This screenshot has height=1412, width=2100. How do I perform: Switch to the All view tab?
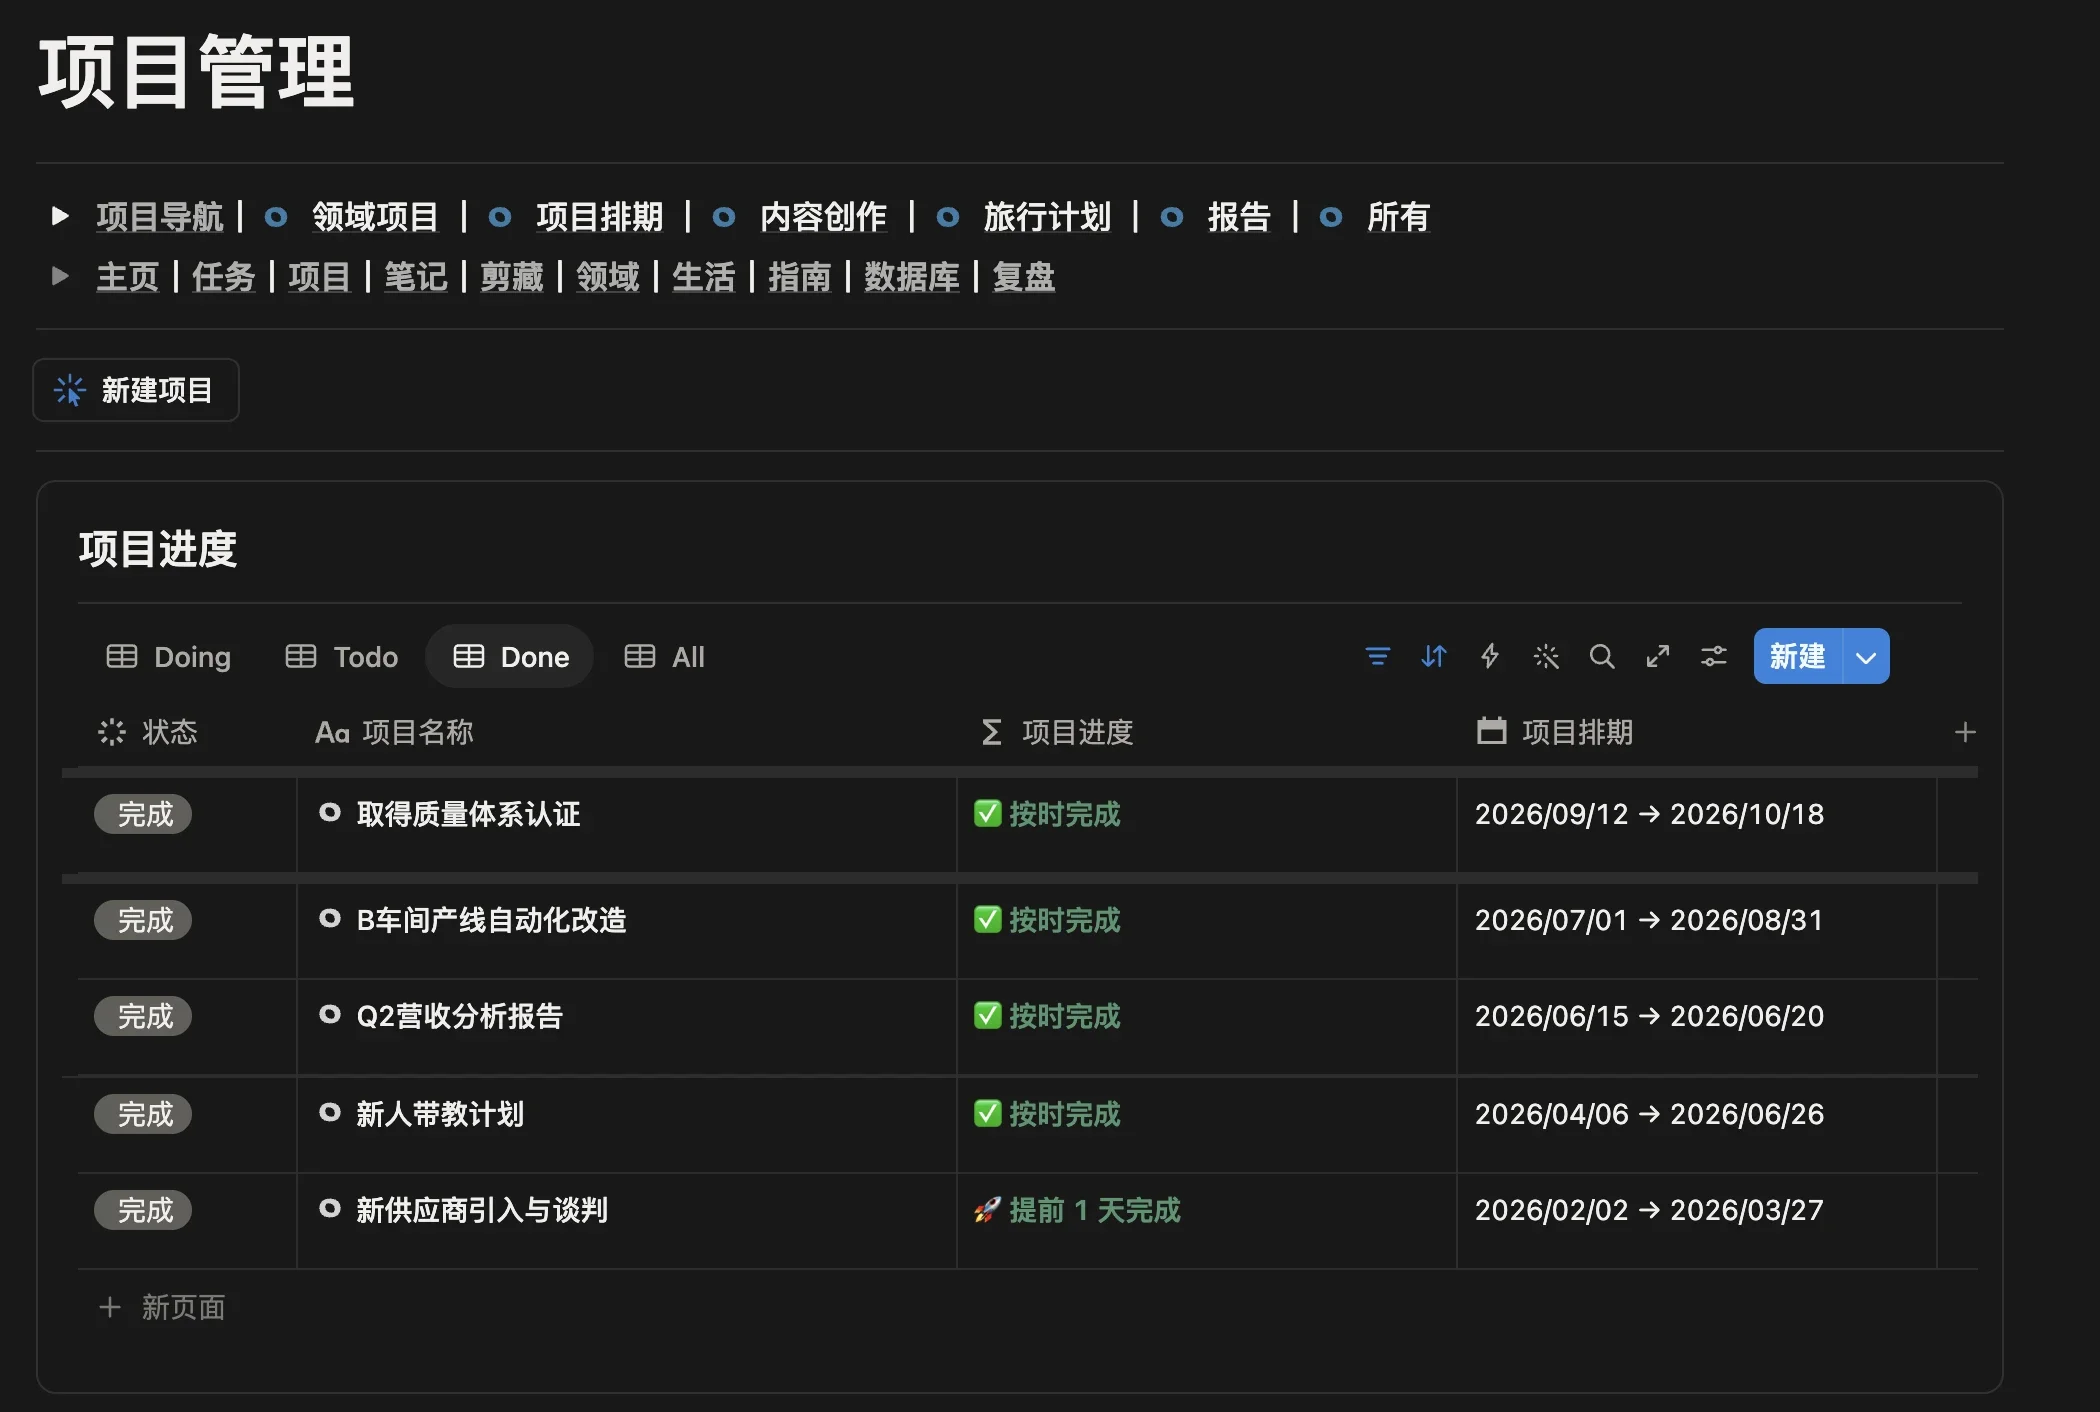(664, 657)
